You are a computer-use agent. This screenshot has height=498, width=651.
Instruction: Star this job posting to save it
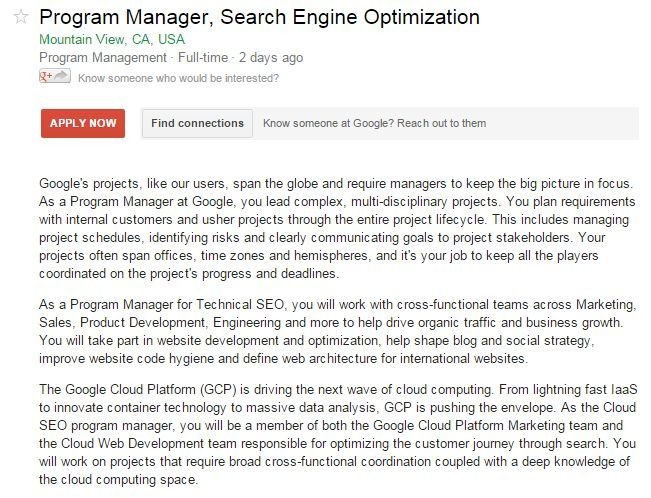22,18
